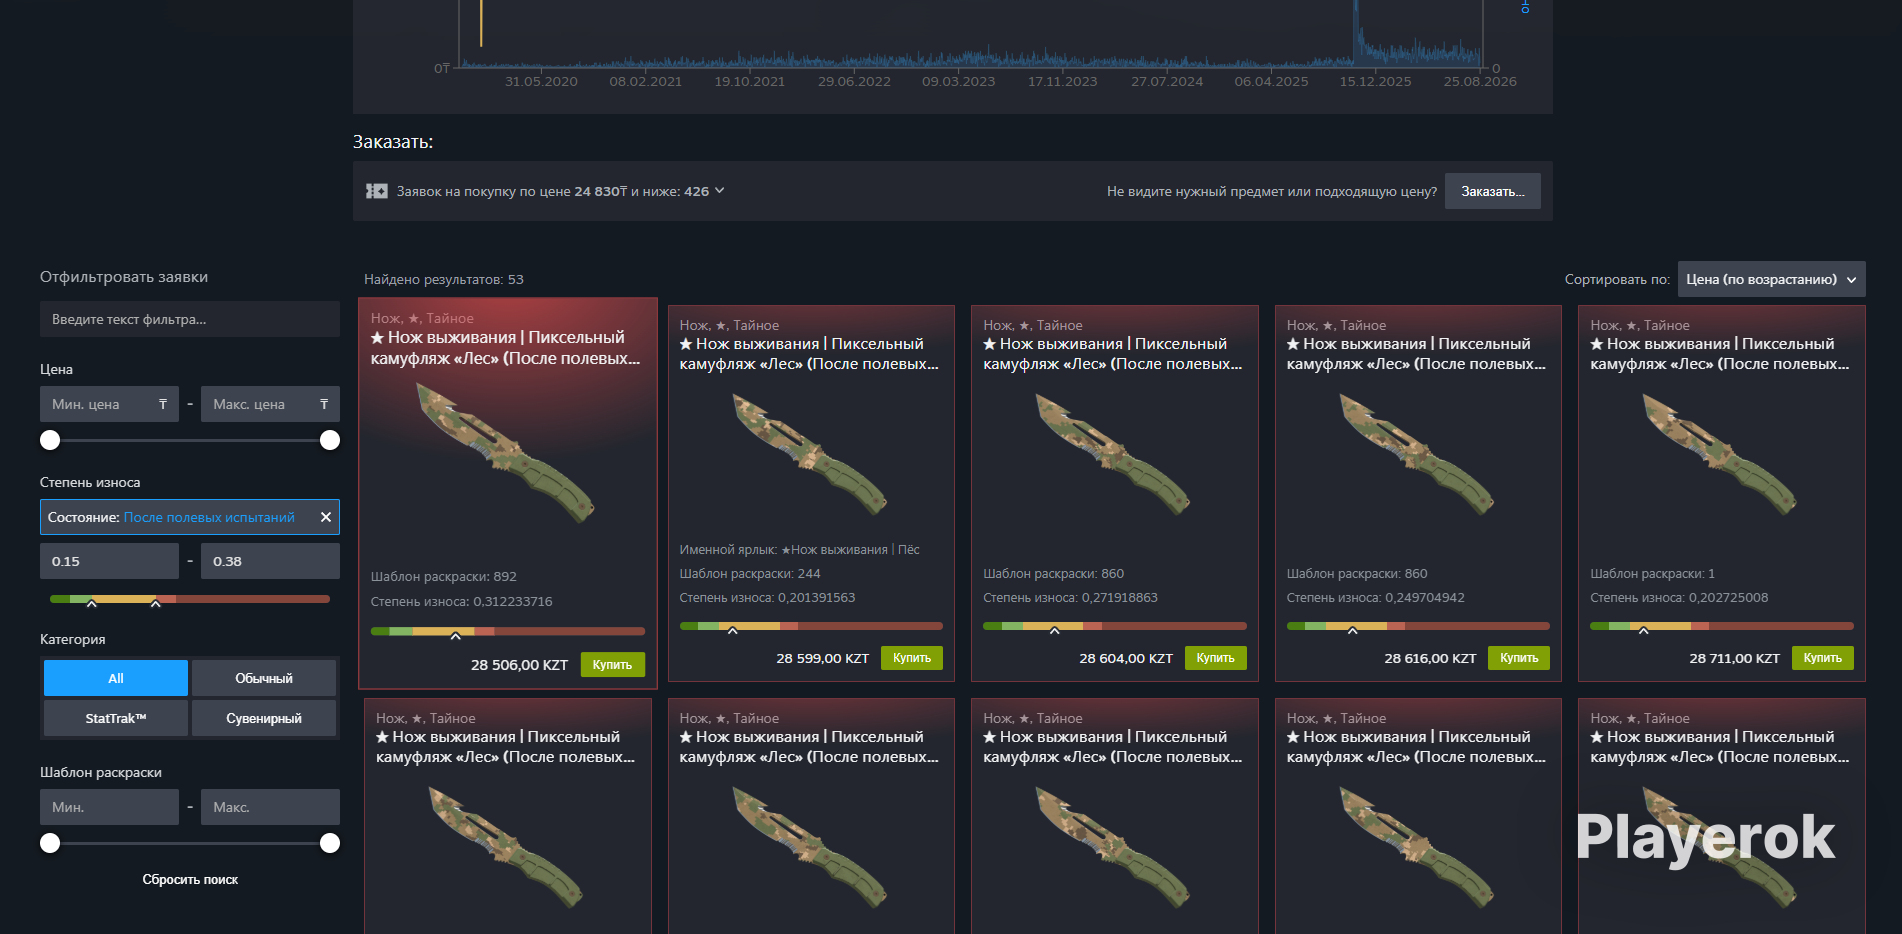
Task: Click wear value 'Степень износа: 0,202725008'
Action: click(1679, 598)
